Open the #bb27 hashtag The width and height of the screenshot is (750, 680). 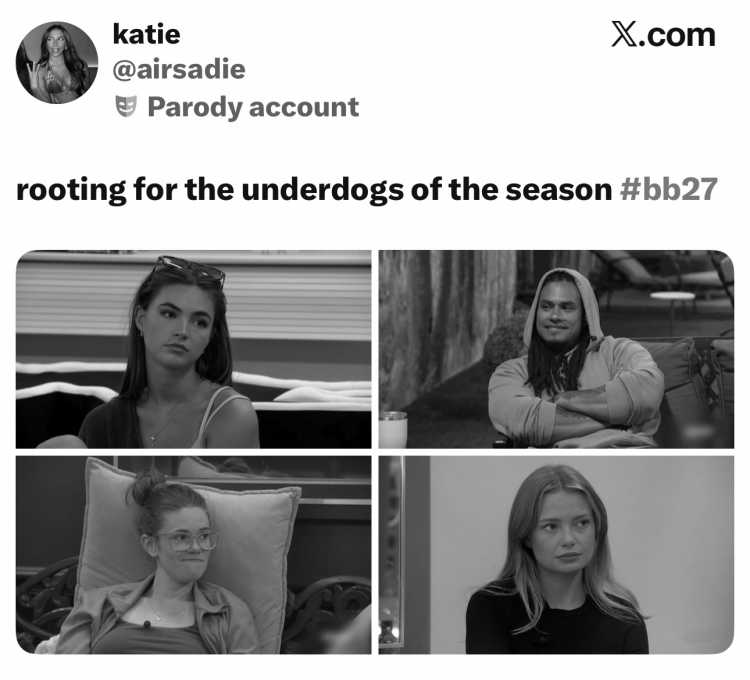(668, 189)
